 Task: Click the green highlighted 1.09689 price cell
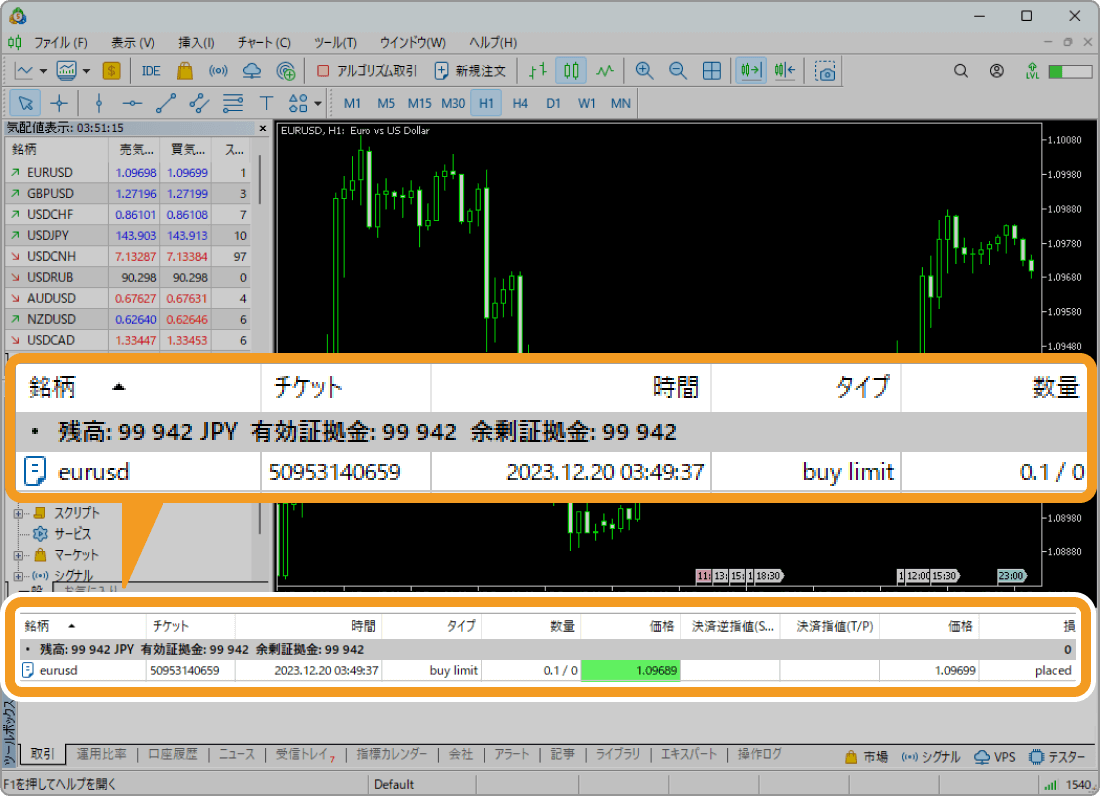click(x=630, y=670)
